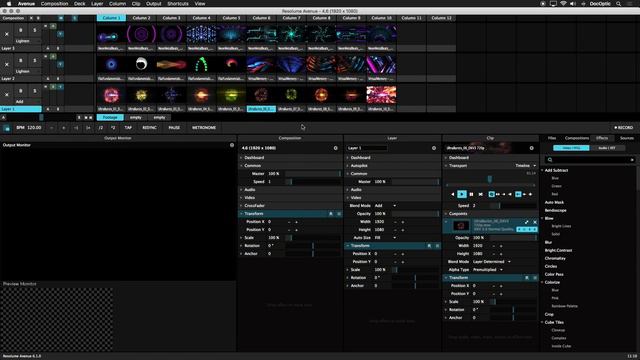Adjust Layer Opacity slider
The image size is (640, 360).
click(415, 214)
